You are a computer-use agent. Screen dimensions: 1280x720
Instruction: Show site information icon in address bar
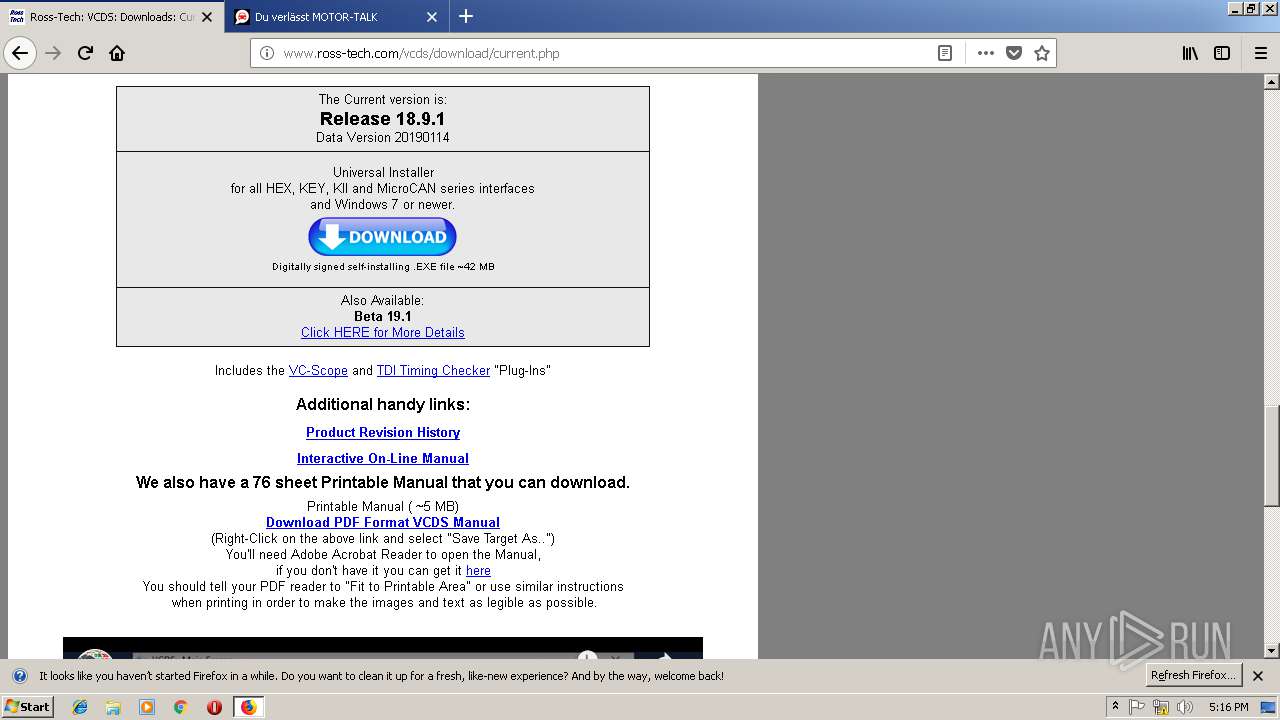pos(267,53)
